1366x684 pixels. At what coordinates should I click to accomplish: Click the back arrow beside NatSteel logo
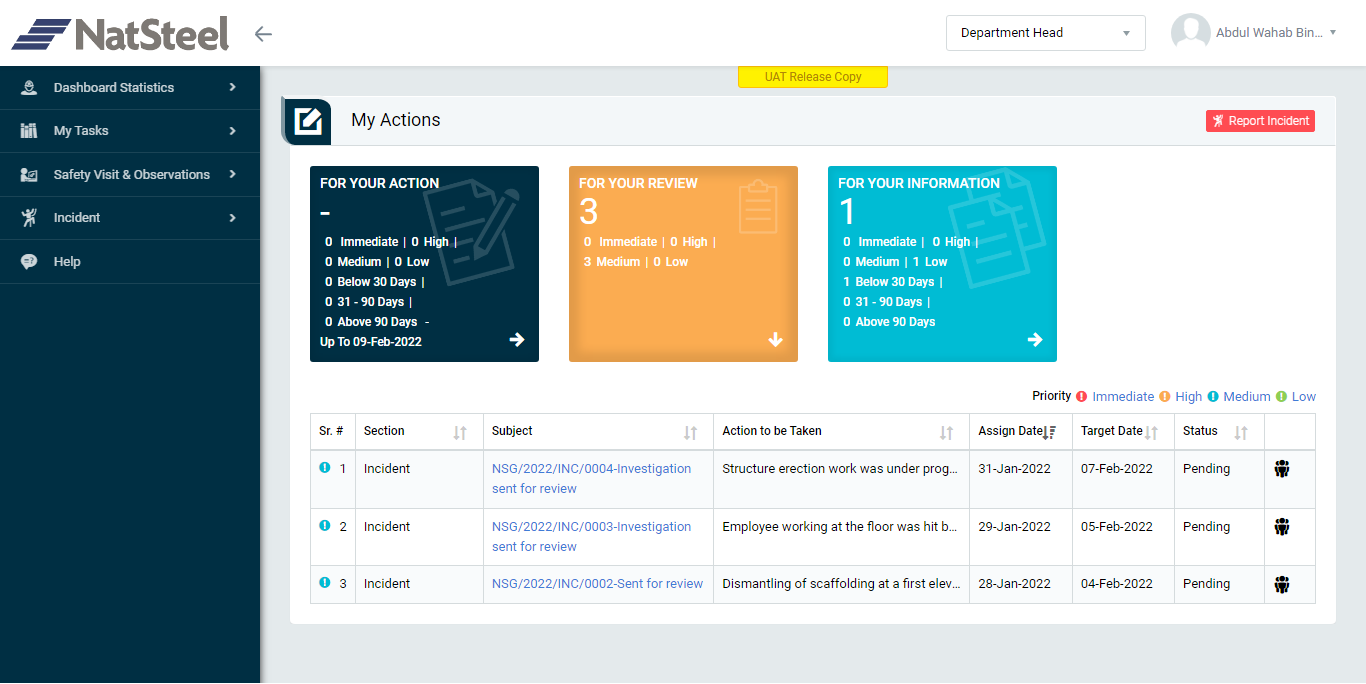[x=263, y=34]
